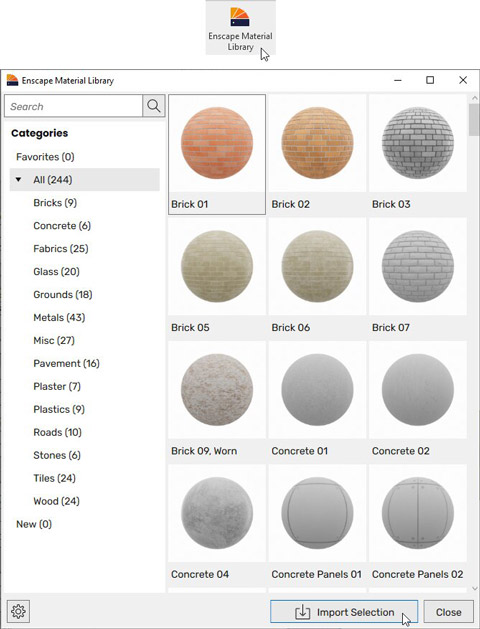Click the down arrow of material scrollbar
This screenshot has width=480, height=629.
pyautogui.click(x=475, y=588)
